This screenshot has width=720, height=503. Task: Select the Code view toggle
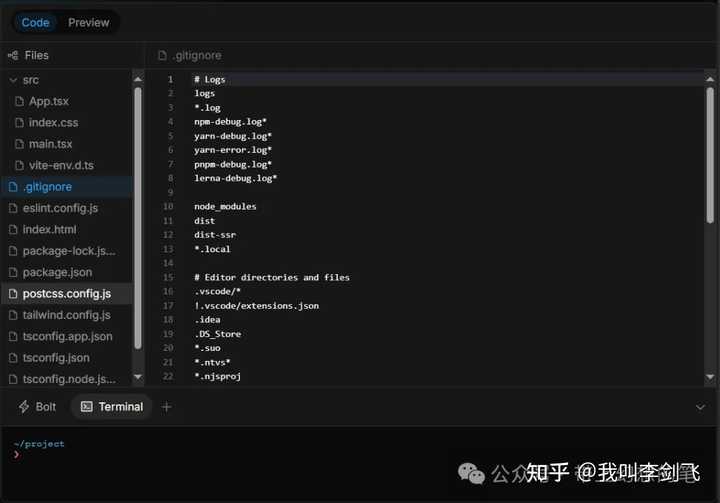[x=36, y=22]
